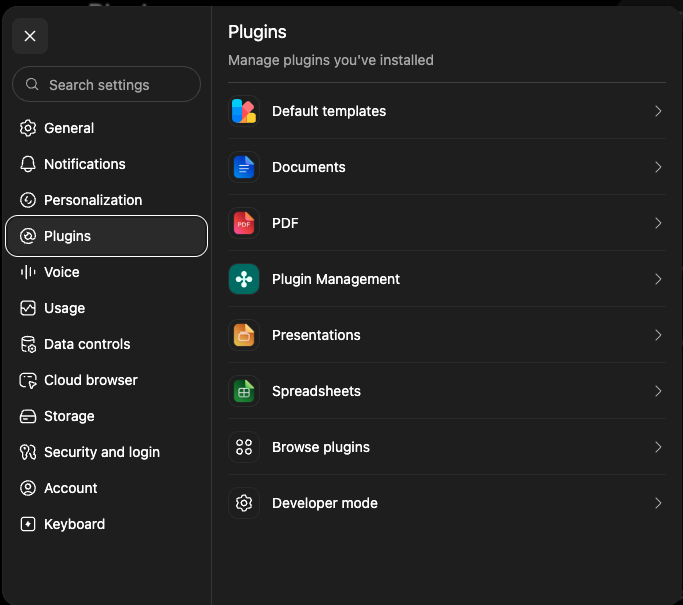Click the Developer mode gear icon
The height and width of the screenshot is (605, 683).
pyautogui.click(x=244, y=503)
